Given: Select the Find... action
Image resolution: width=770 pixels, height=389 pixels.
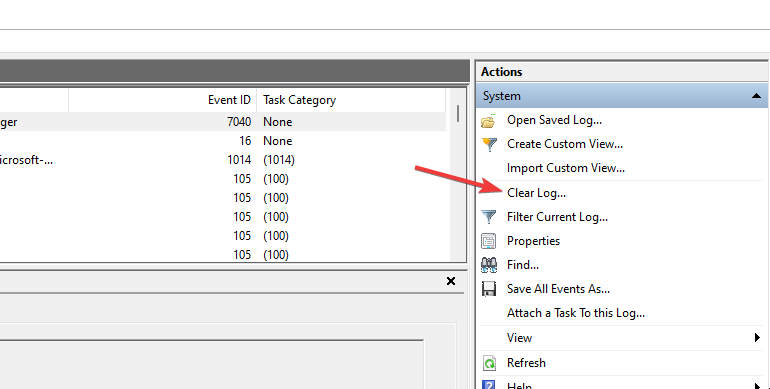Looking at the screenshot, I should point(522,265).
